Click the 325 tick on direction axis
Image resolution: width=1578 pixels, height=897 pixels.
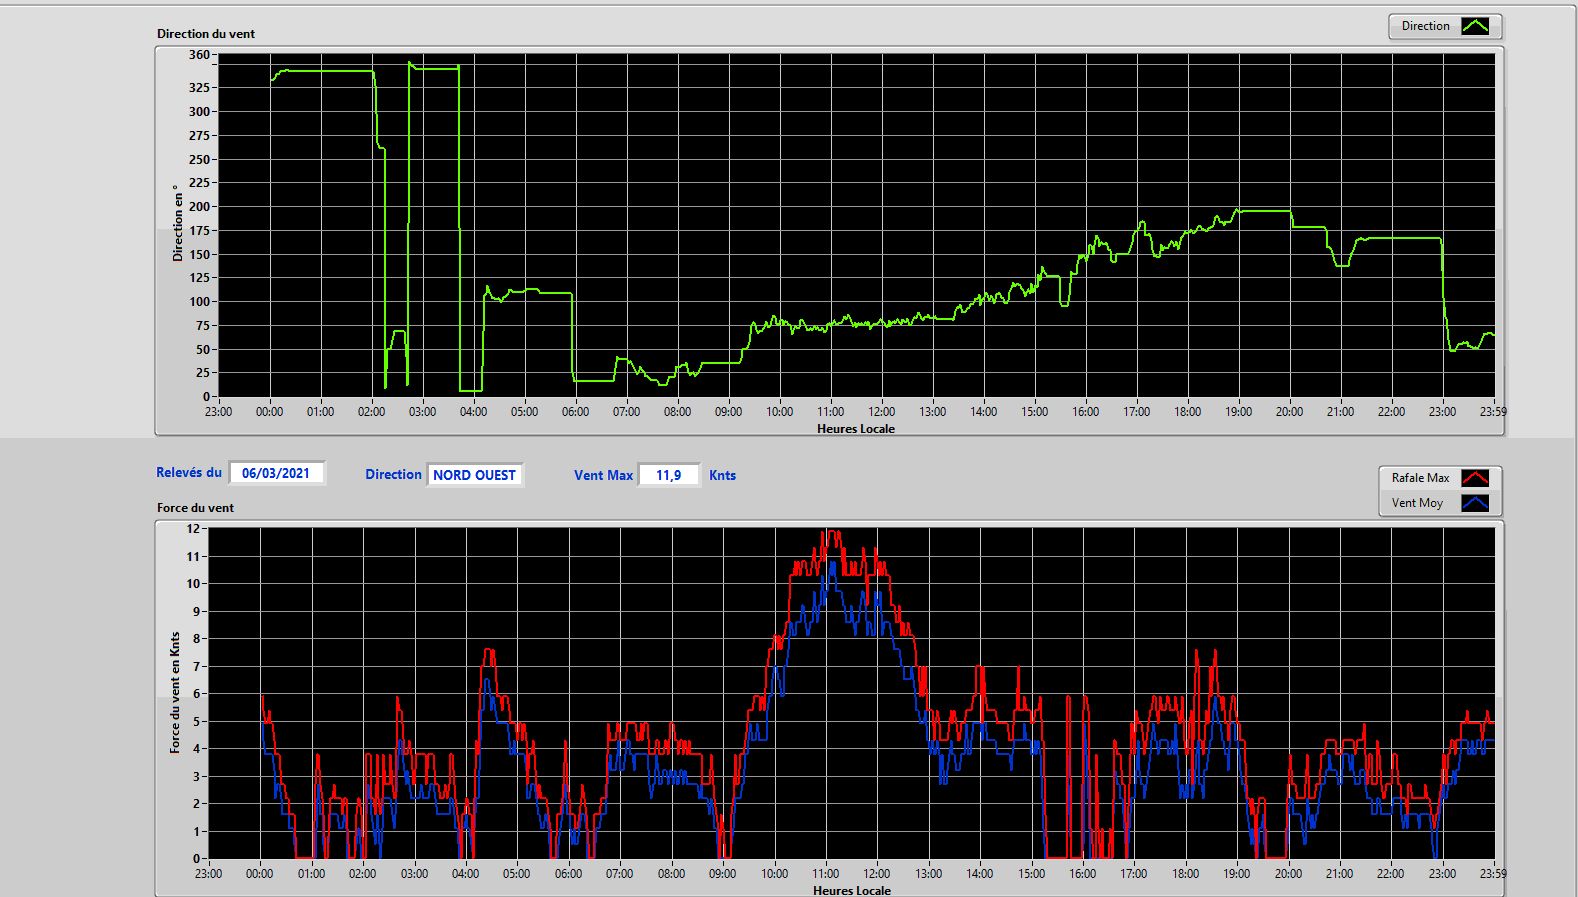tap(199, 88)
